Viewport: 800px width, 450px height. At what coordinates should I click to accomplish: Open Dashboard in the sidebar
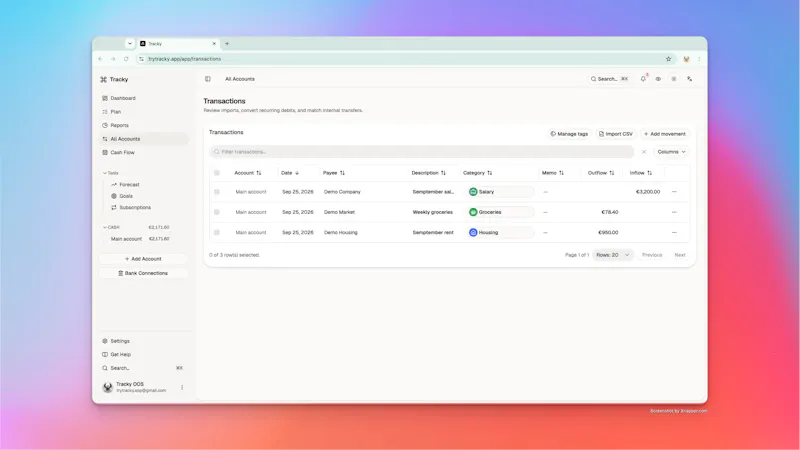click(118, 98)
